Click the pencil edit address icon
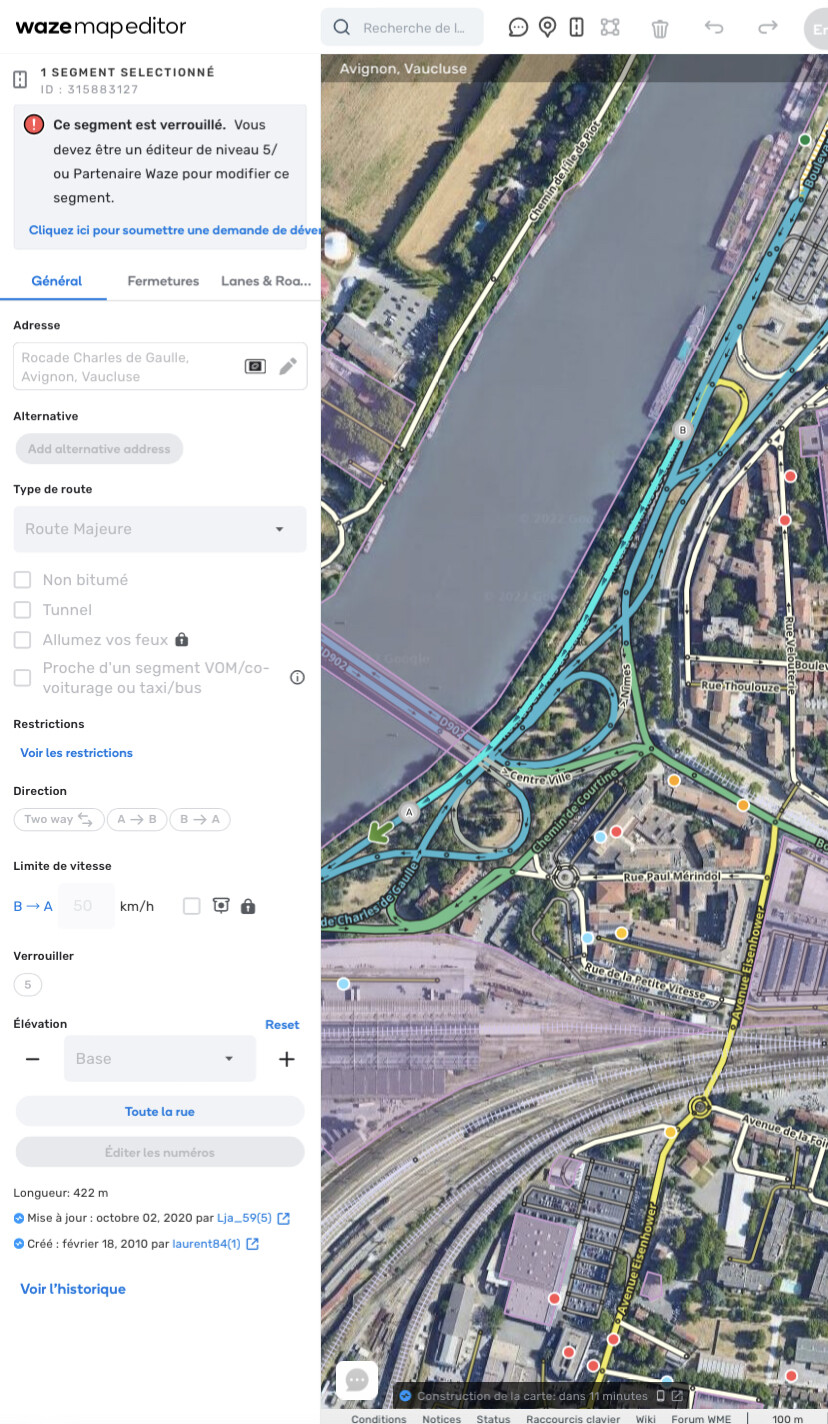 (288, 366)
